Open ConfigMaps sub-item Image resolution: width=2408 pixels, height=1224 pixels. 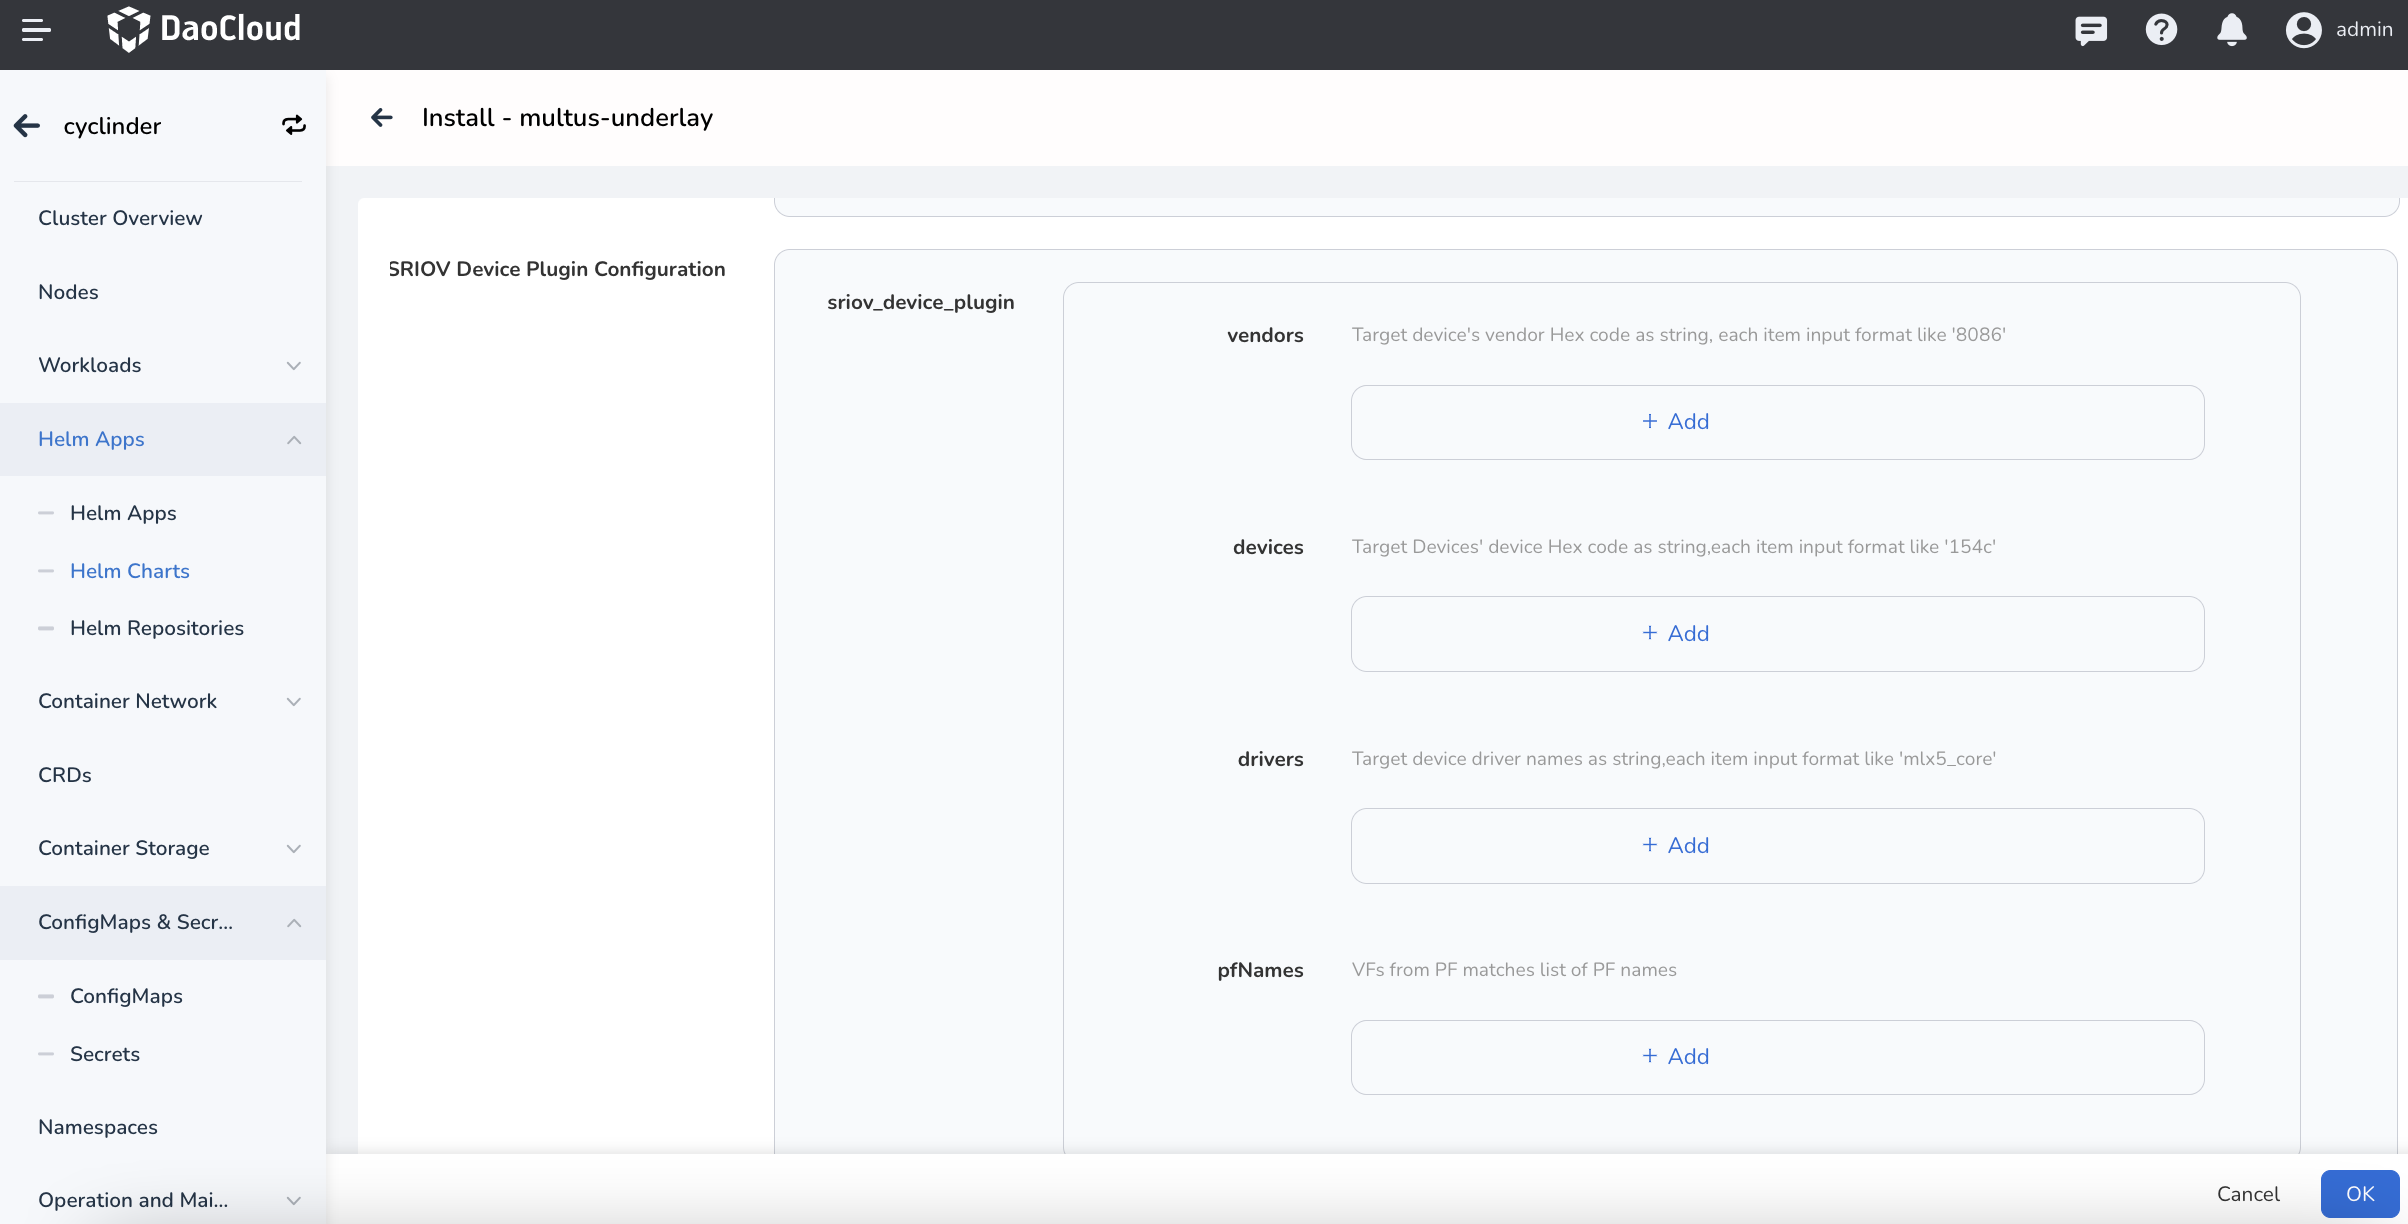[x=126, y=996]
